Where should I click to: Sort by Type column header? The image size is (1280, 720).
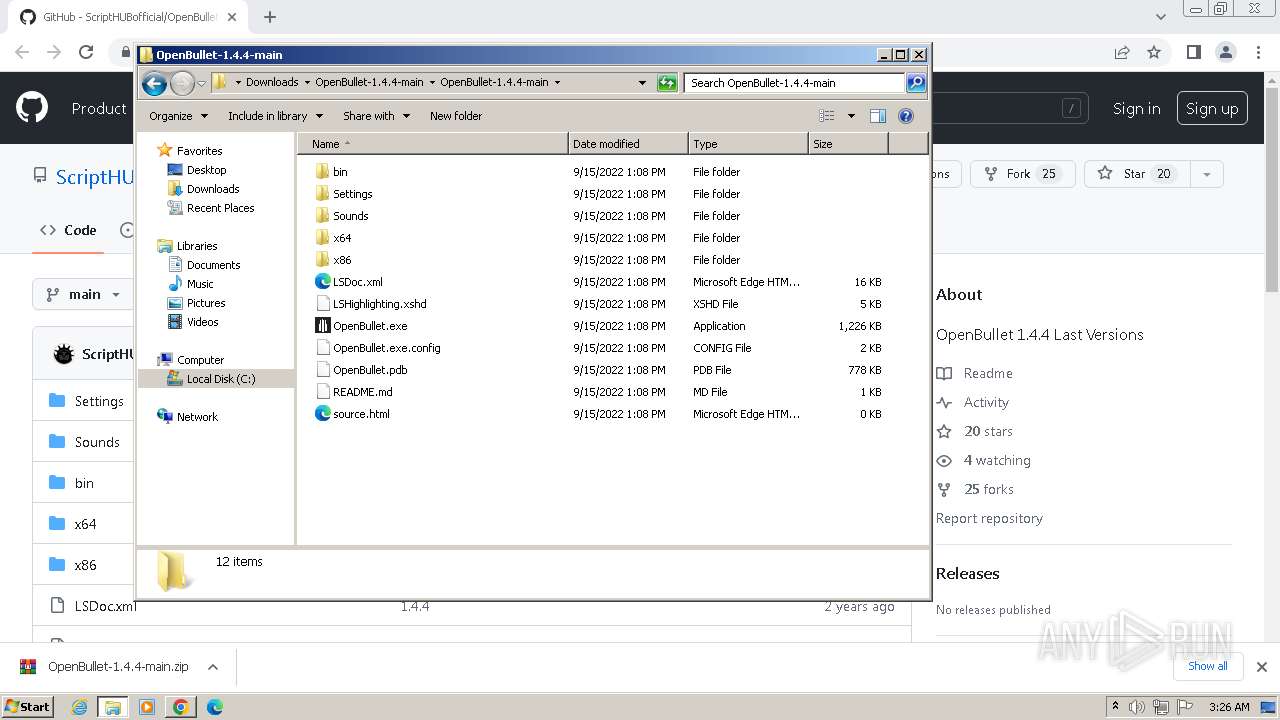coord(748,144)
